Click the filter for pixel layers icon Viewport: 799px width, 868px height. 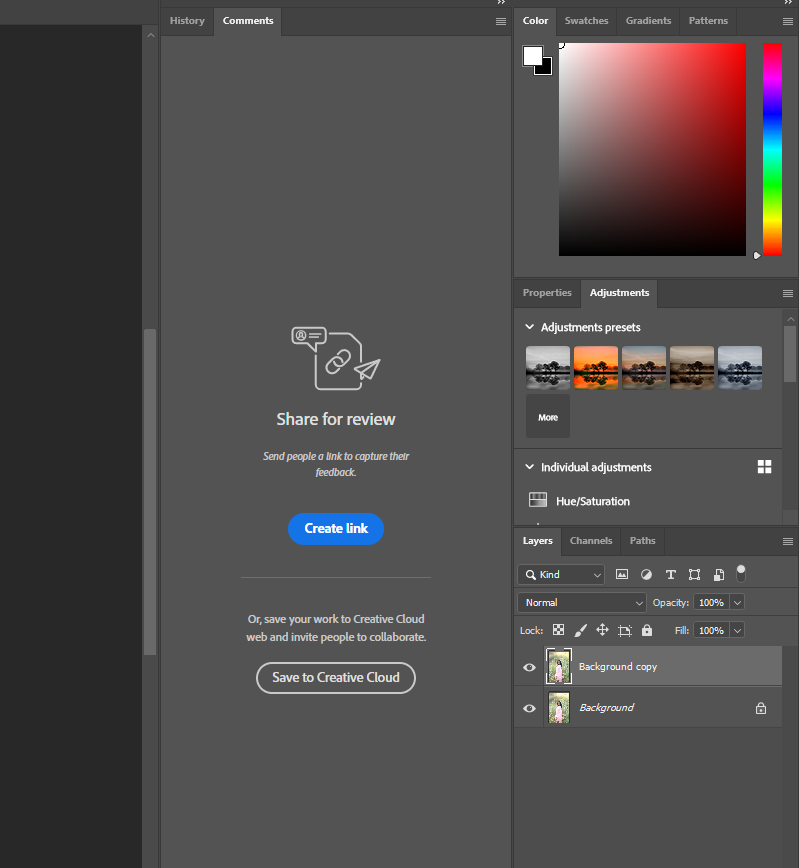pyautogui.click(x=622, y=575)
